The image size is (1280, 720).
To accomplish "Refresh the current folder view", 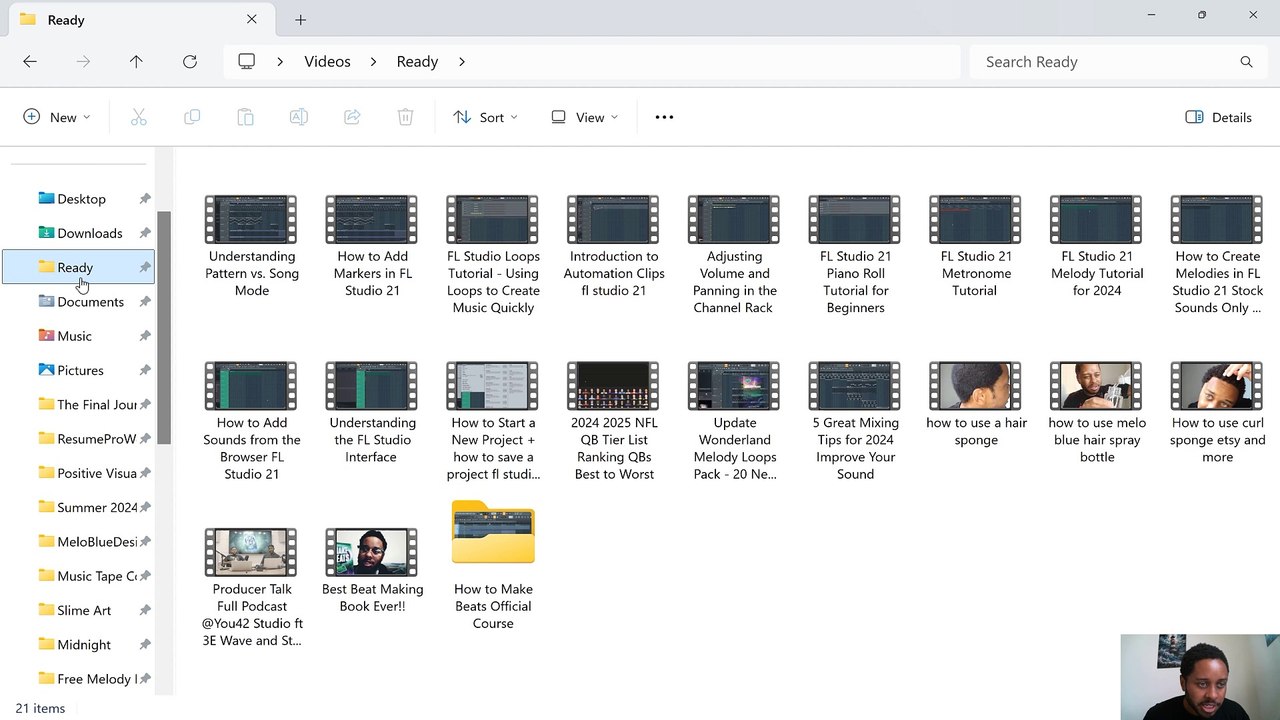I will click(x=189, y=61).
